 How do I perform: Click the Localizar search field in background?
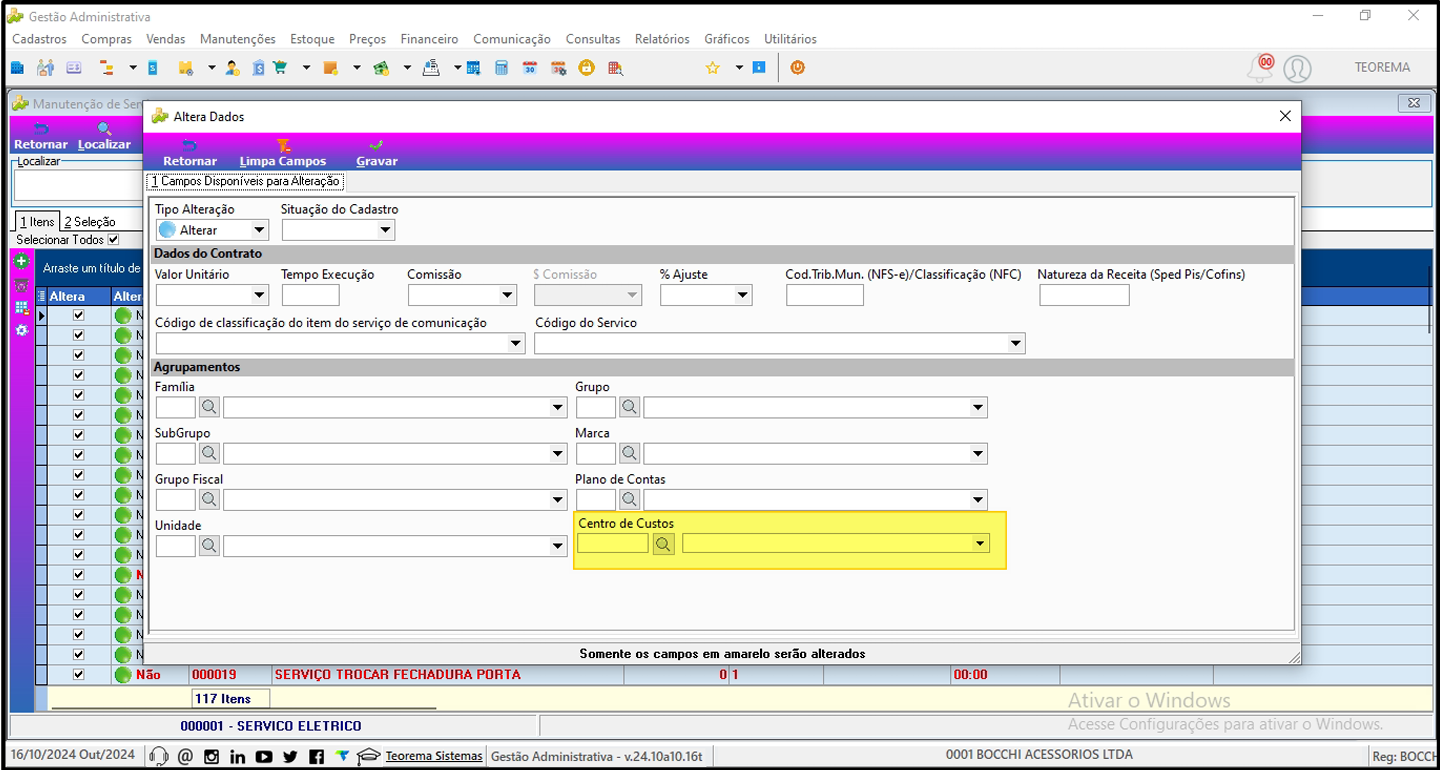(x=78, y=185)
